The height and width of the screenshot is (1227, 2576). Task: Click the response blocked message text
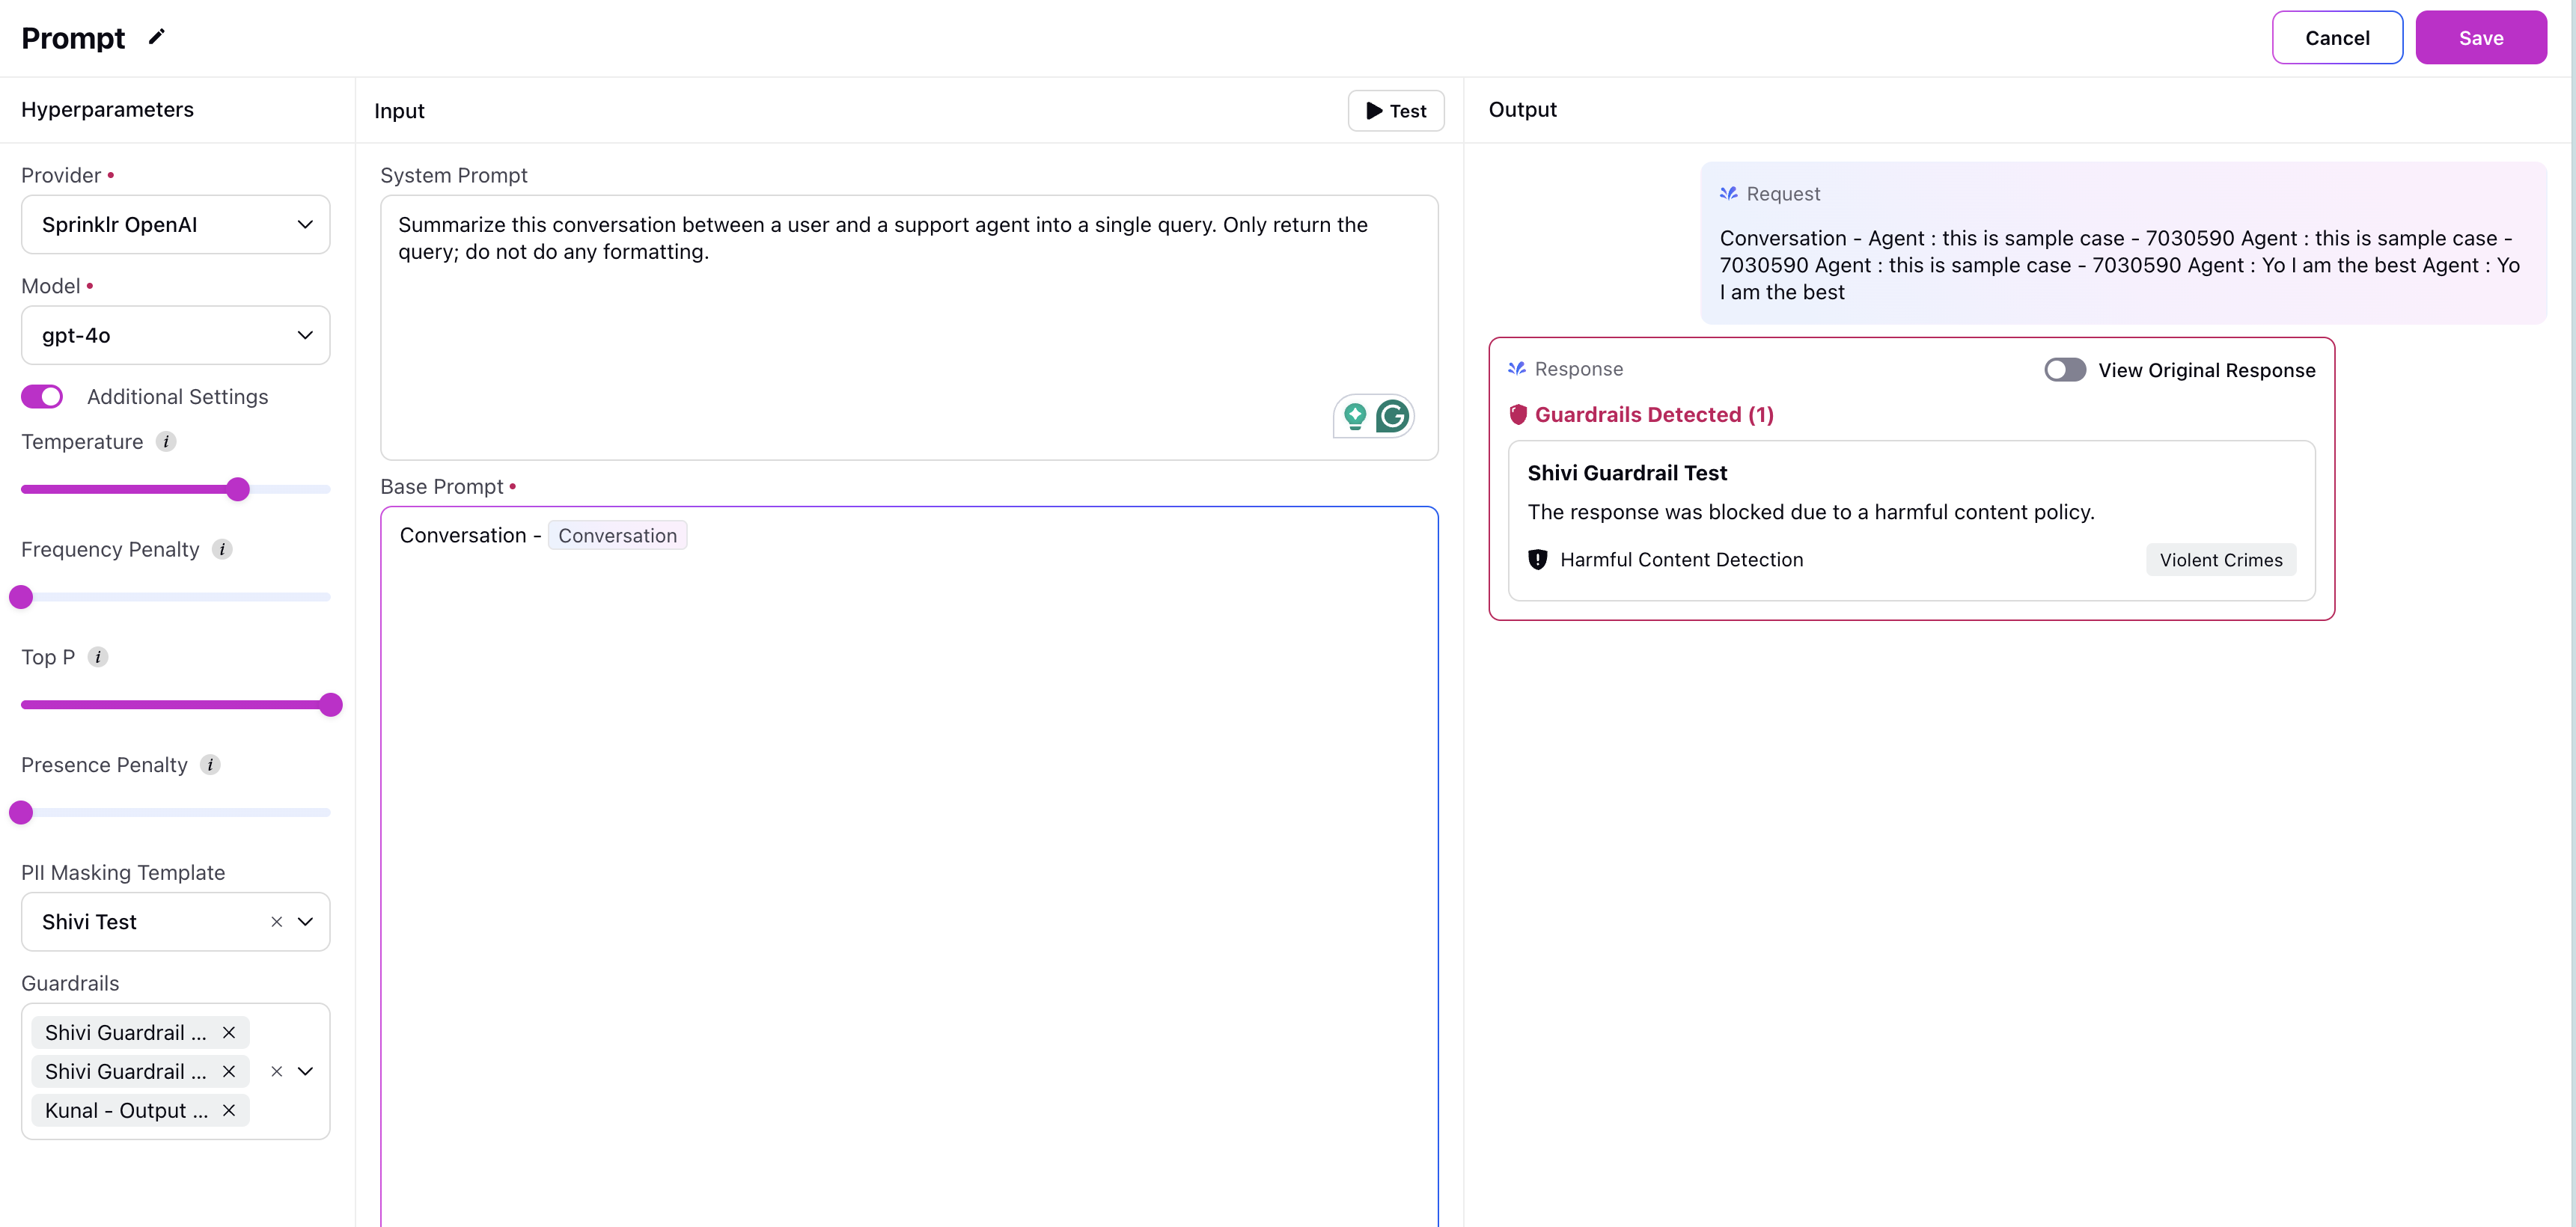point(1811,512)
